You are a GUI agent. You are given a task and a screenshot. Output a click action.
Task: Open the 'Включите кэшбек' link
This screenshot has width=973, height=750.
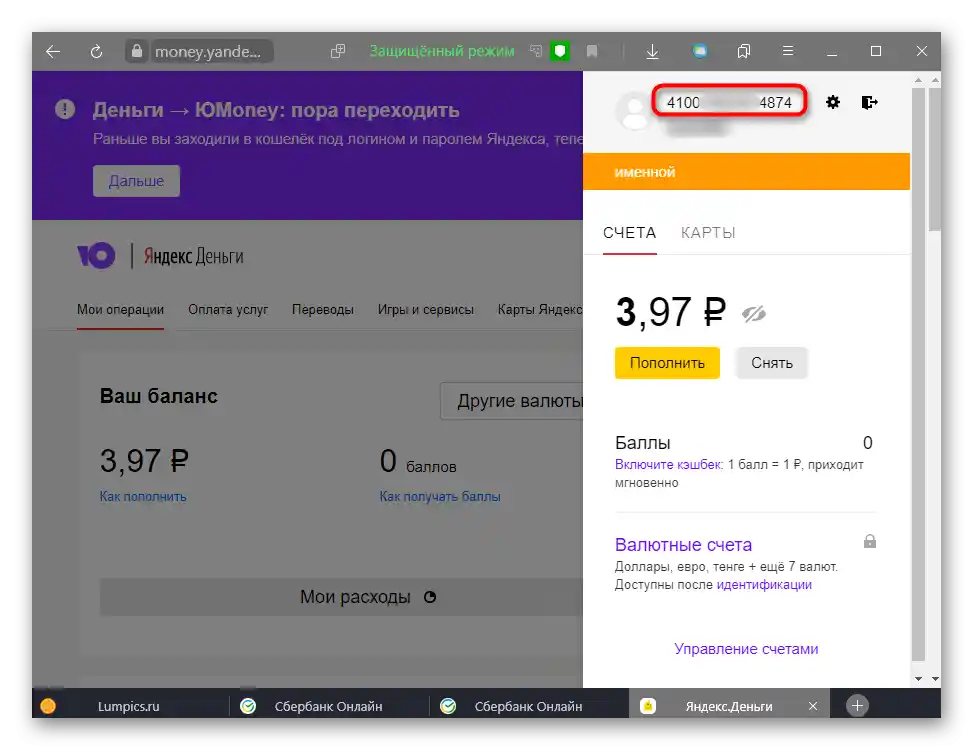[x=668, y=465]
